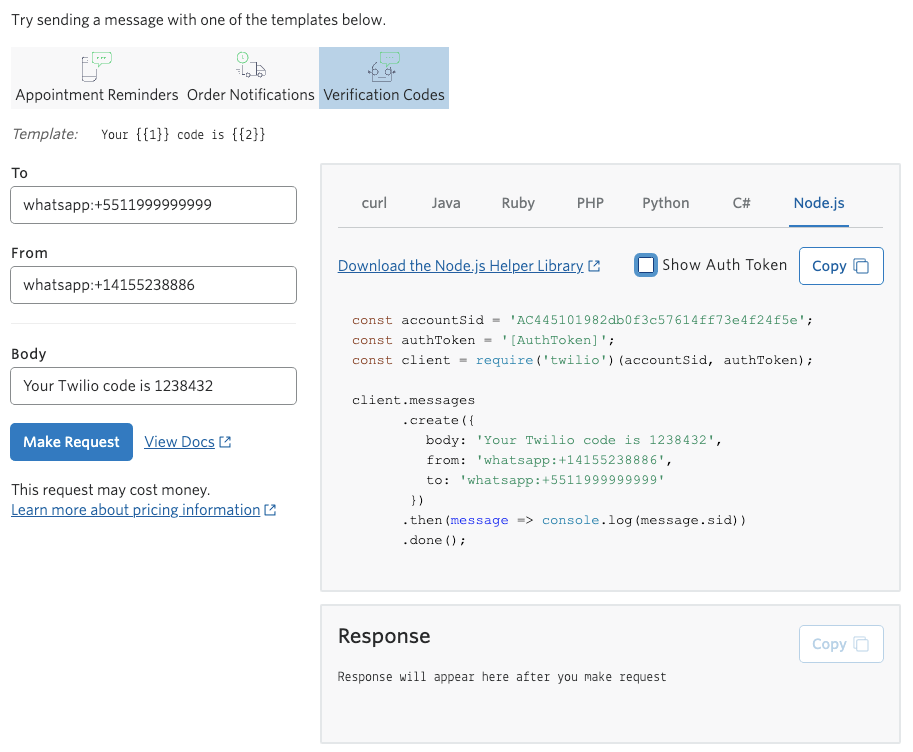
Task: Switch to the PHP code tab
Action: pyautogui.click(x=590, y=203)
